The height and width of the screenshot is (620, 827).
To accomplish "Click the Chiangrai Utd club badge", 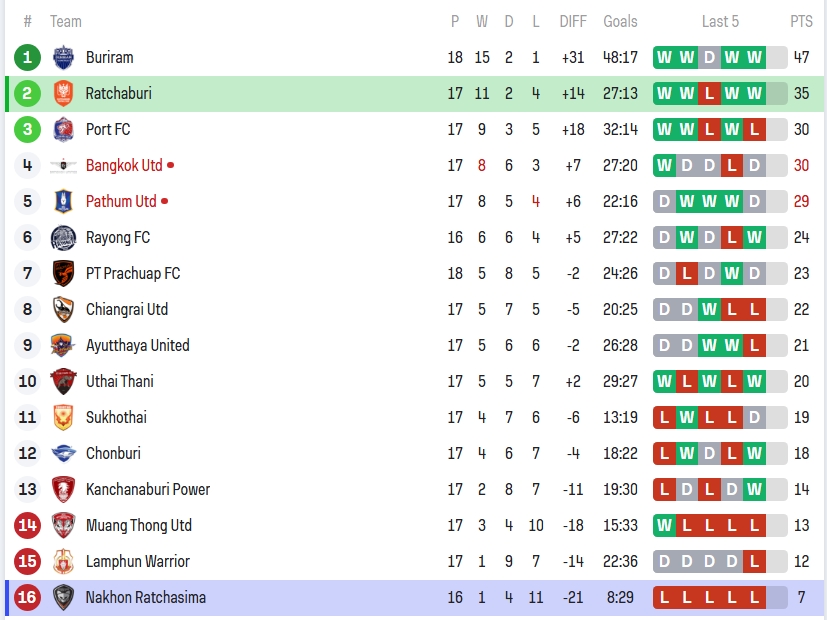I will click(63, 309).
